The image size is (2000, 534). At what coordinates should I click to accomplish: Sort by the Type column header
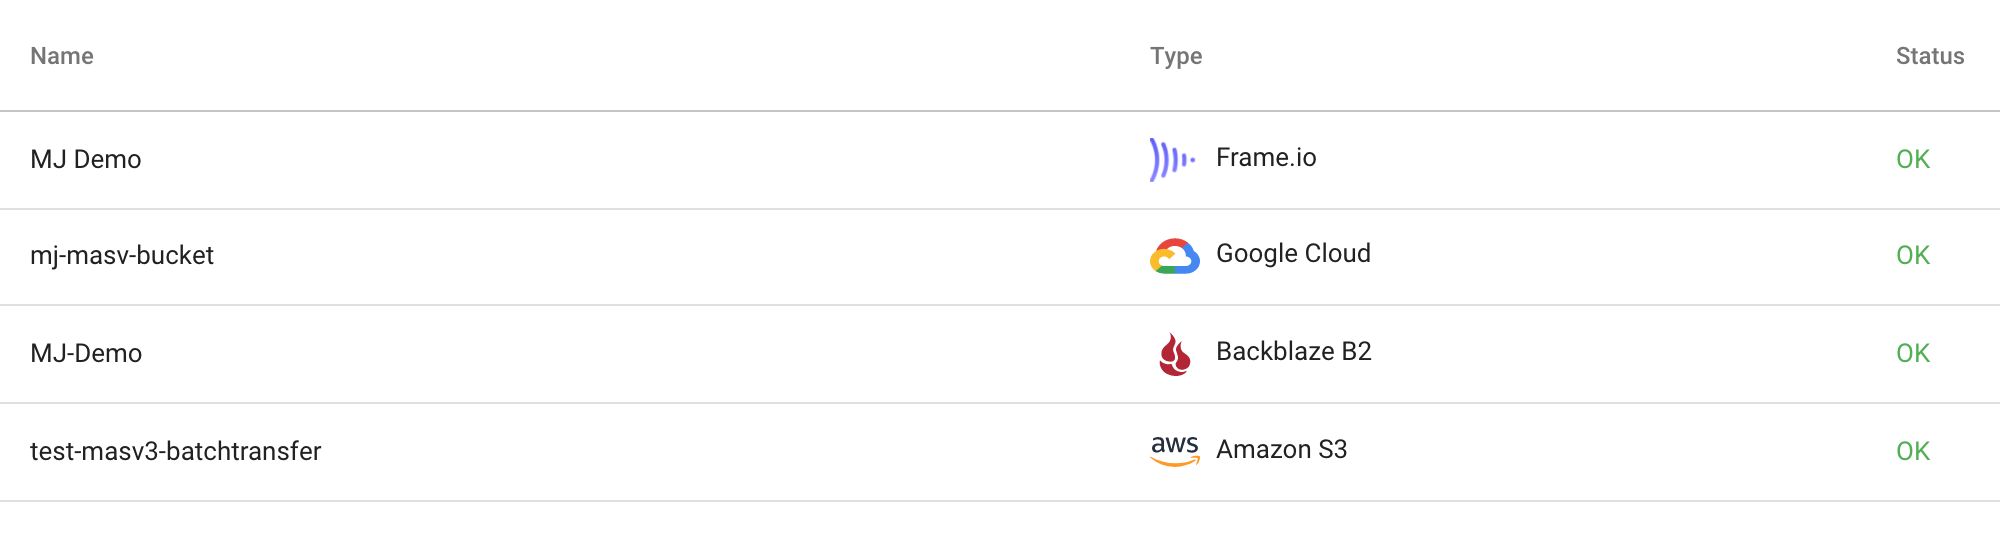(1176, 56)
